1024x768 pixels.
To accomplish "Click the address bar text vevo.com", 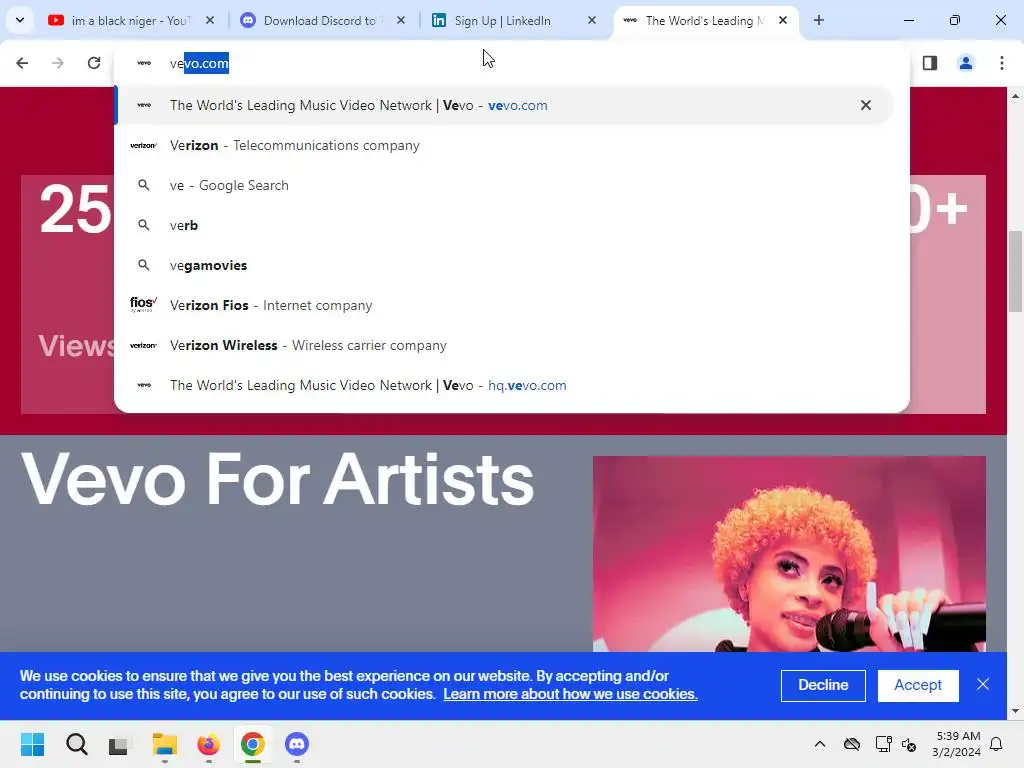I will click(x=199, y=63).
